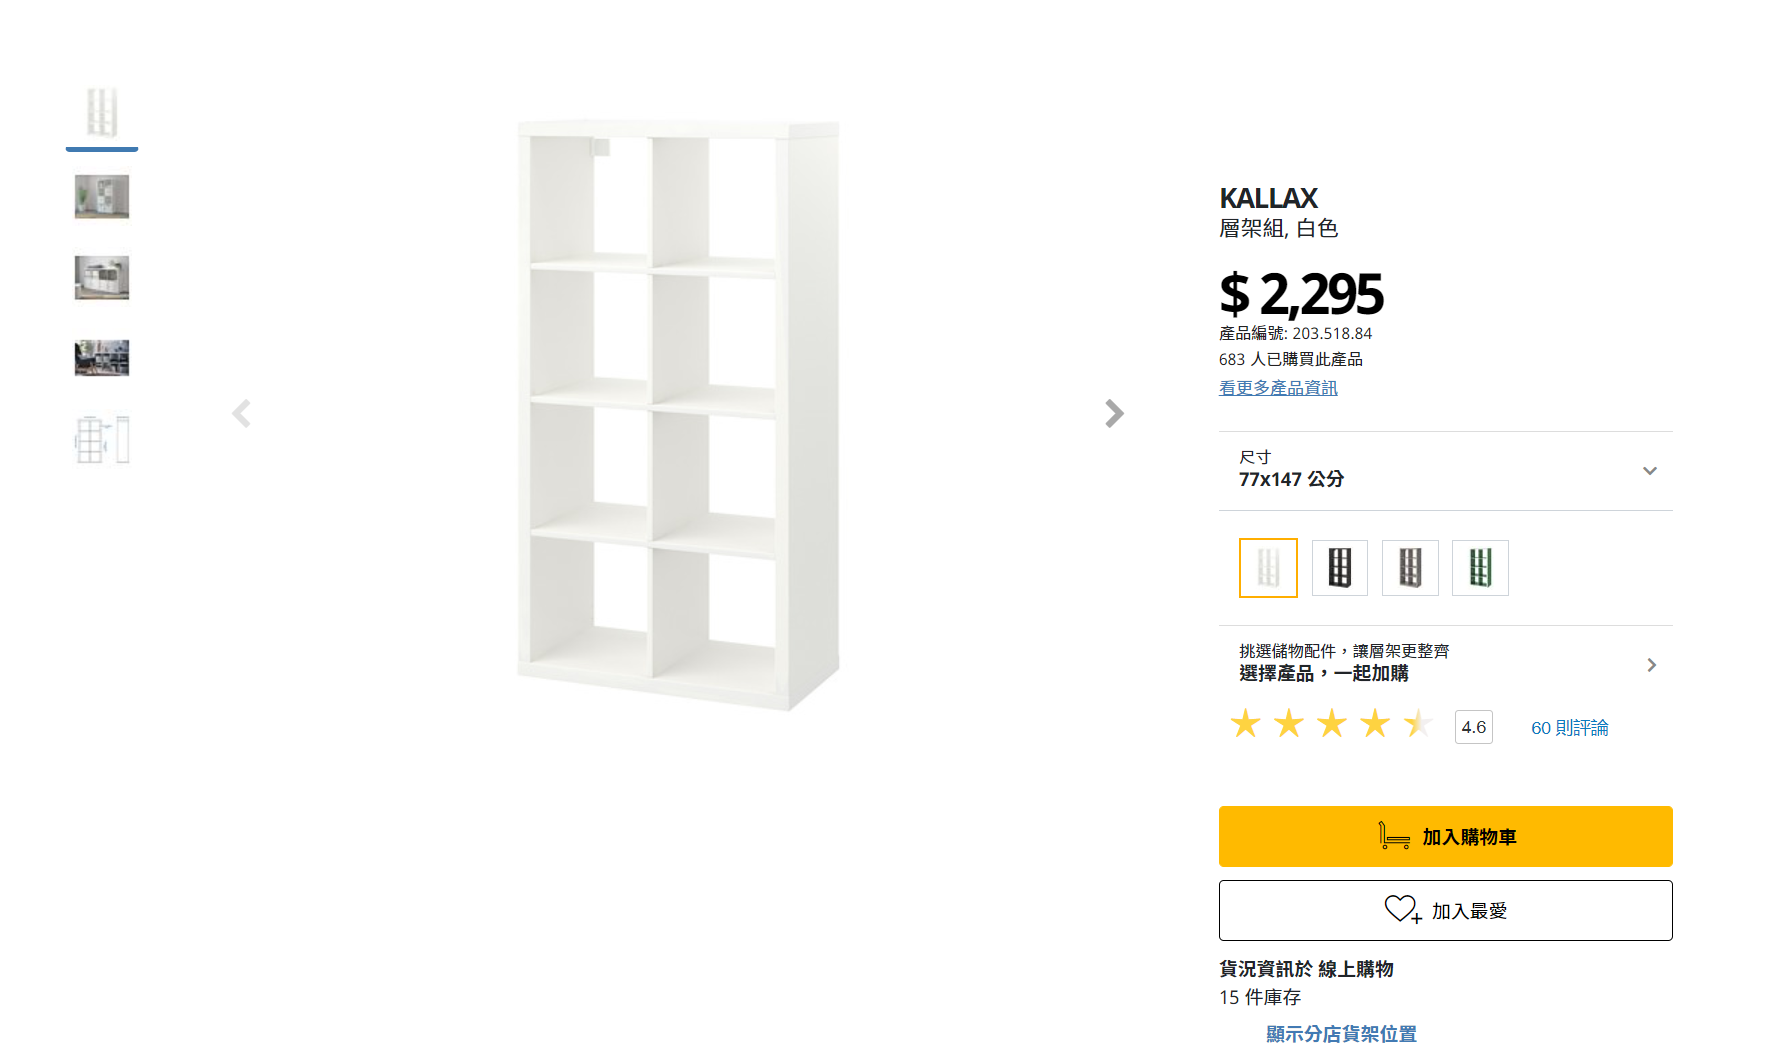The image size is (1783, 1056).
Task: Open the 60 則評論 reviews link
Action: tap(1569, 728)
